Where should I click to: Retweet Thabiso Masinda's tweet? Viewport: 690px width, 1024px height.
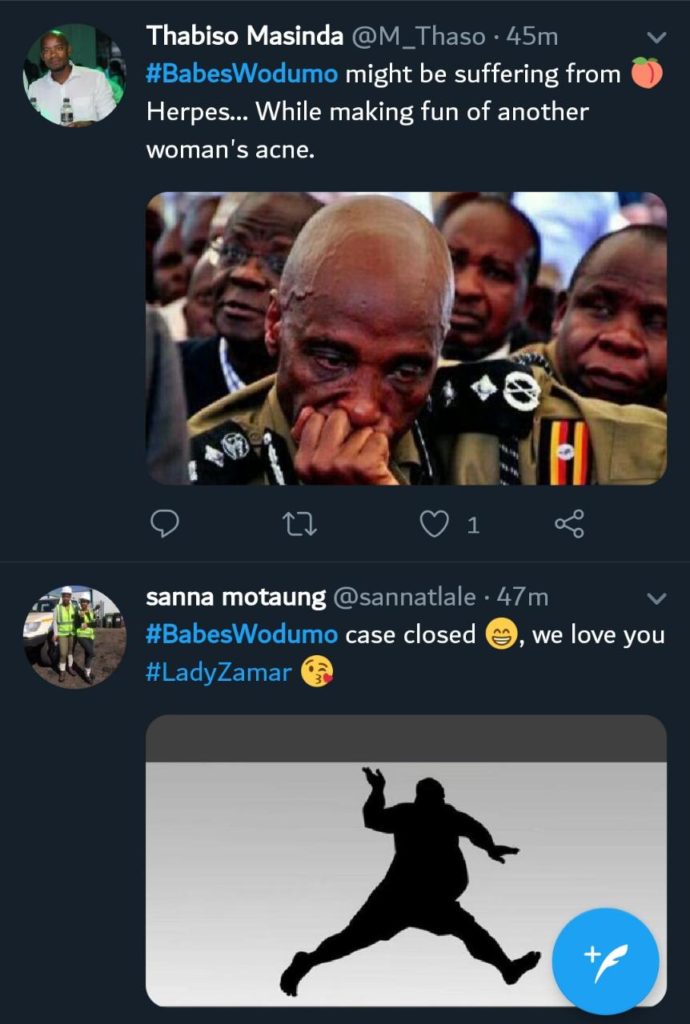click(x=297, y=524)
